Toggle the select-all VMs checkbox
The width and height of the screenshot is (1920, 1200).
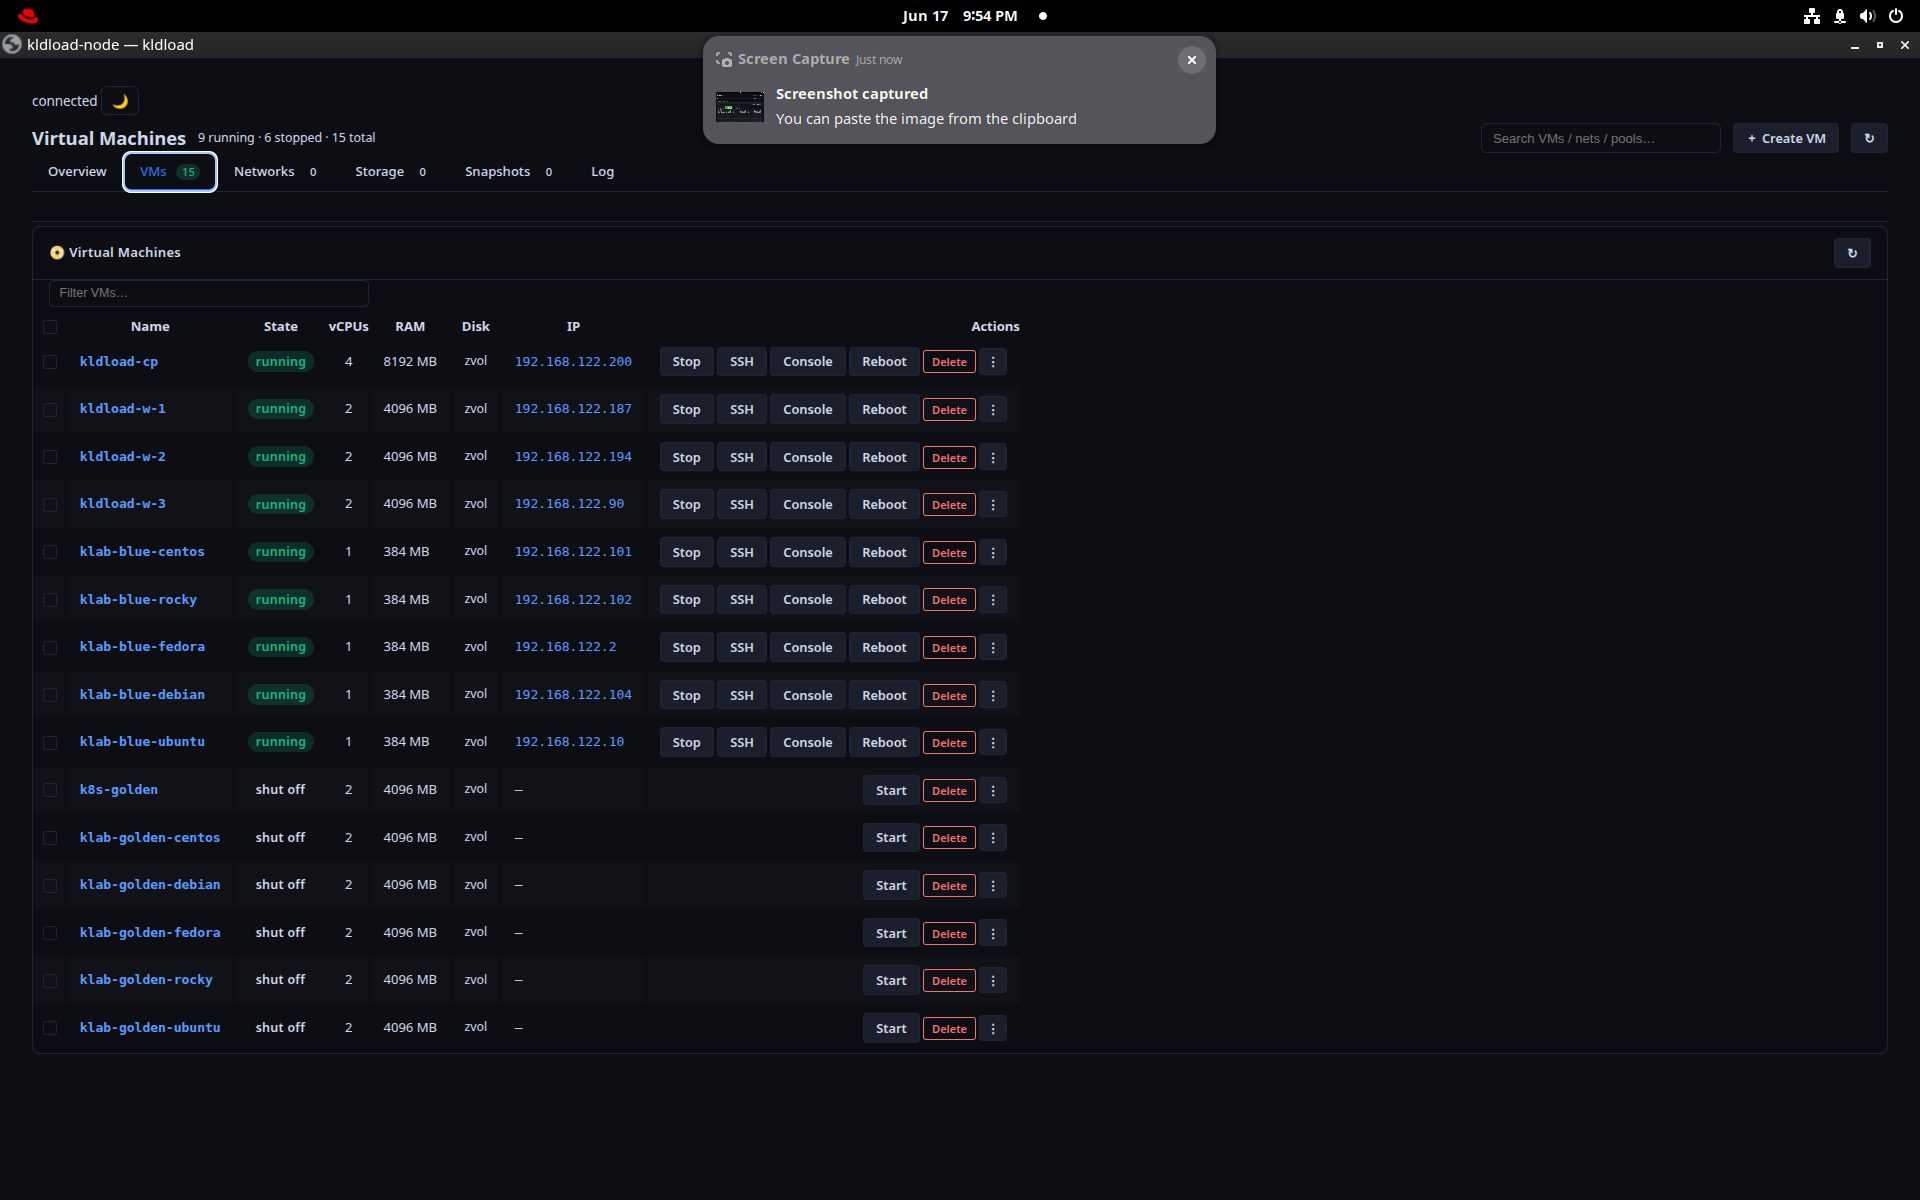(50, 327)
